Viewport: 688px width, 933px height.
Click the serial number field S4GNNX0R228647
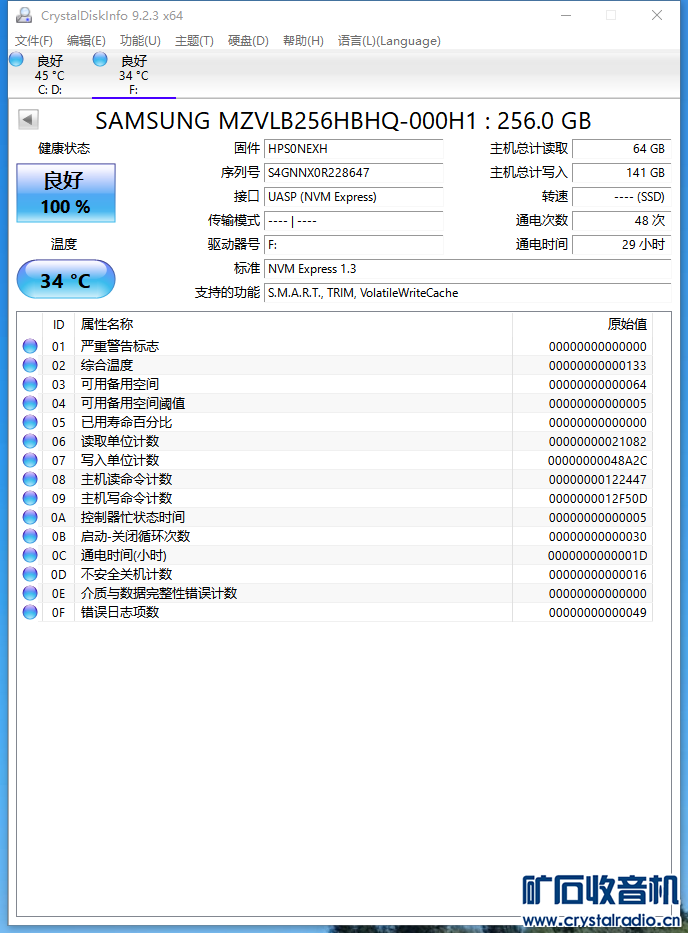[354, 173]
